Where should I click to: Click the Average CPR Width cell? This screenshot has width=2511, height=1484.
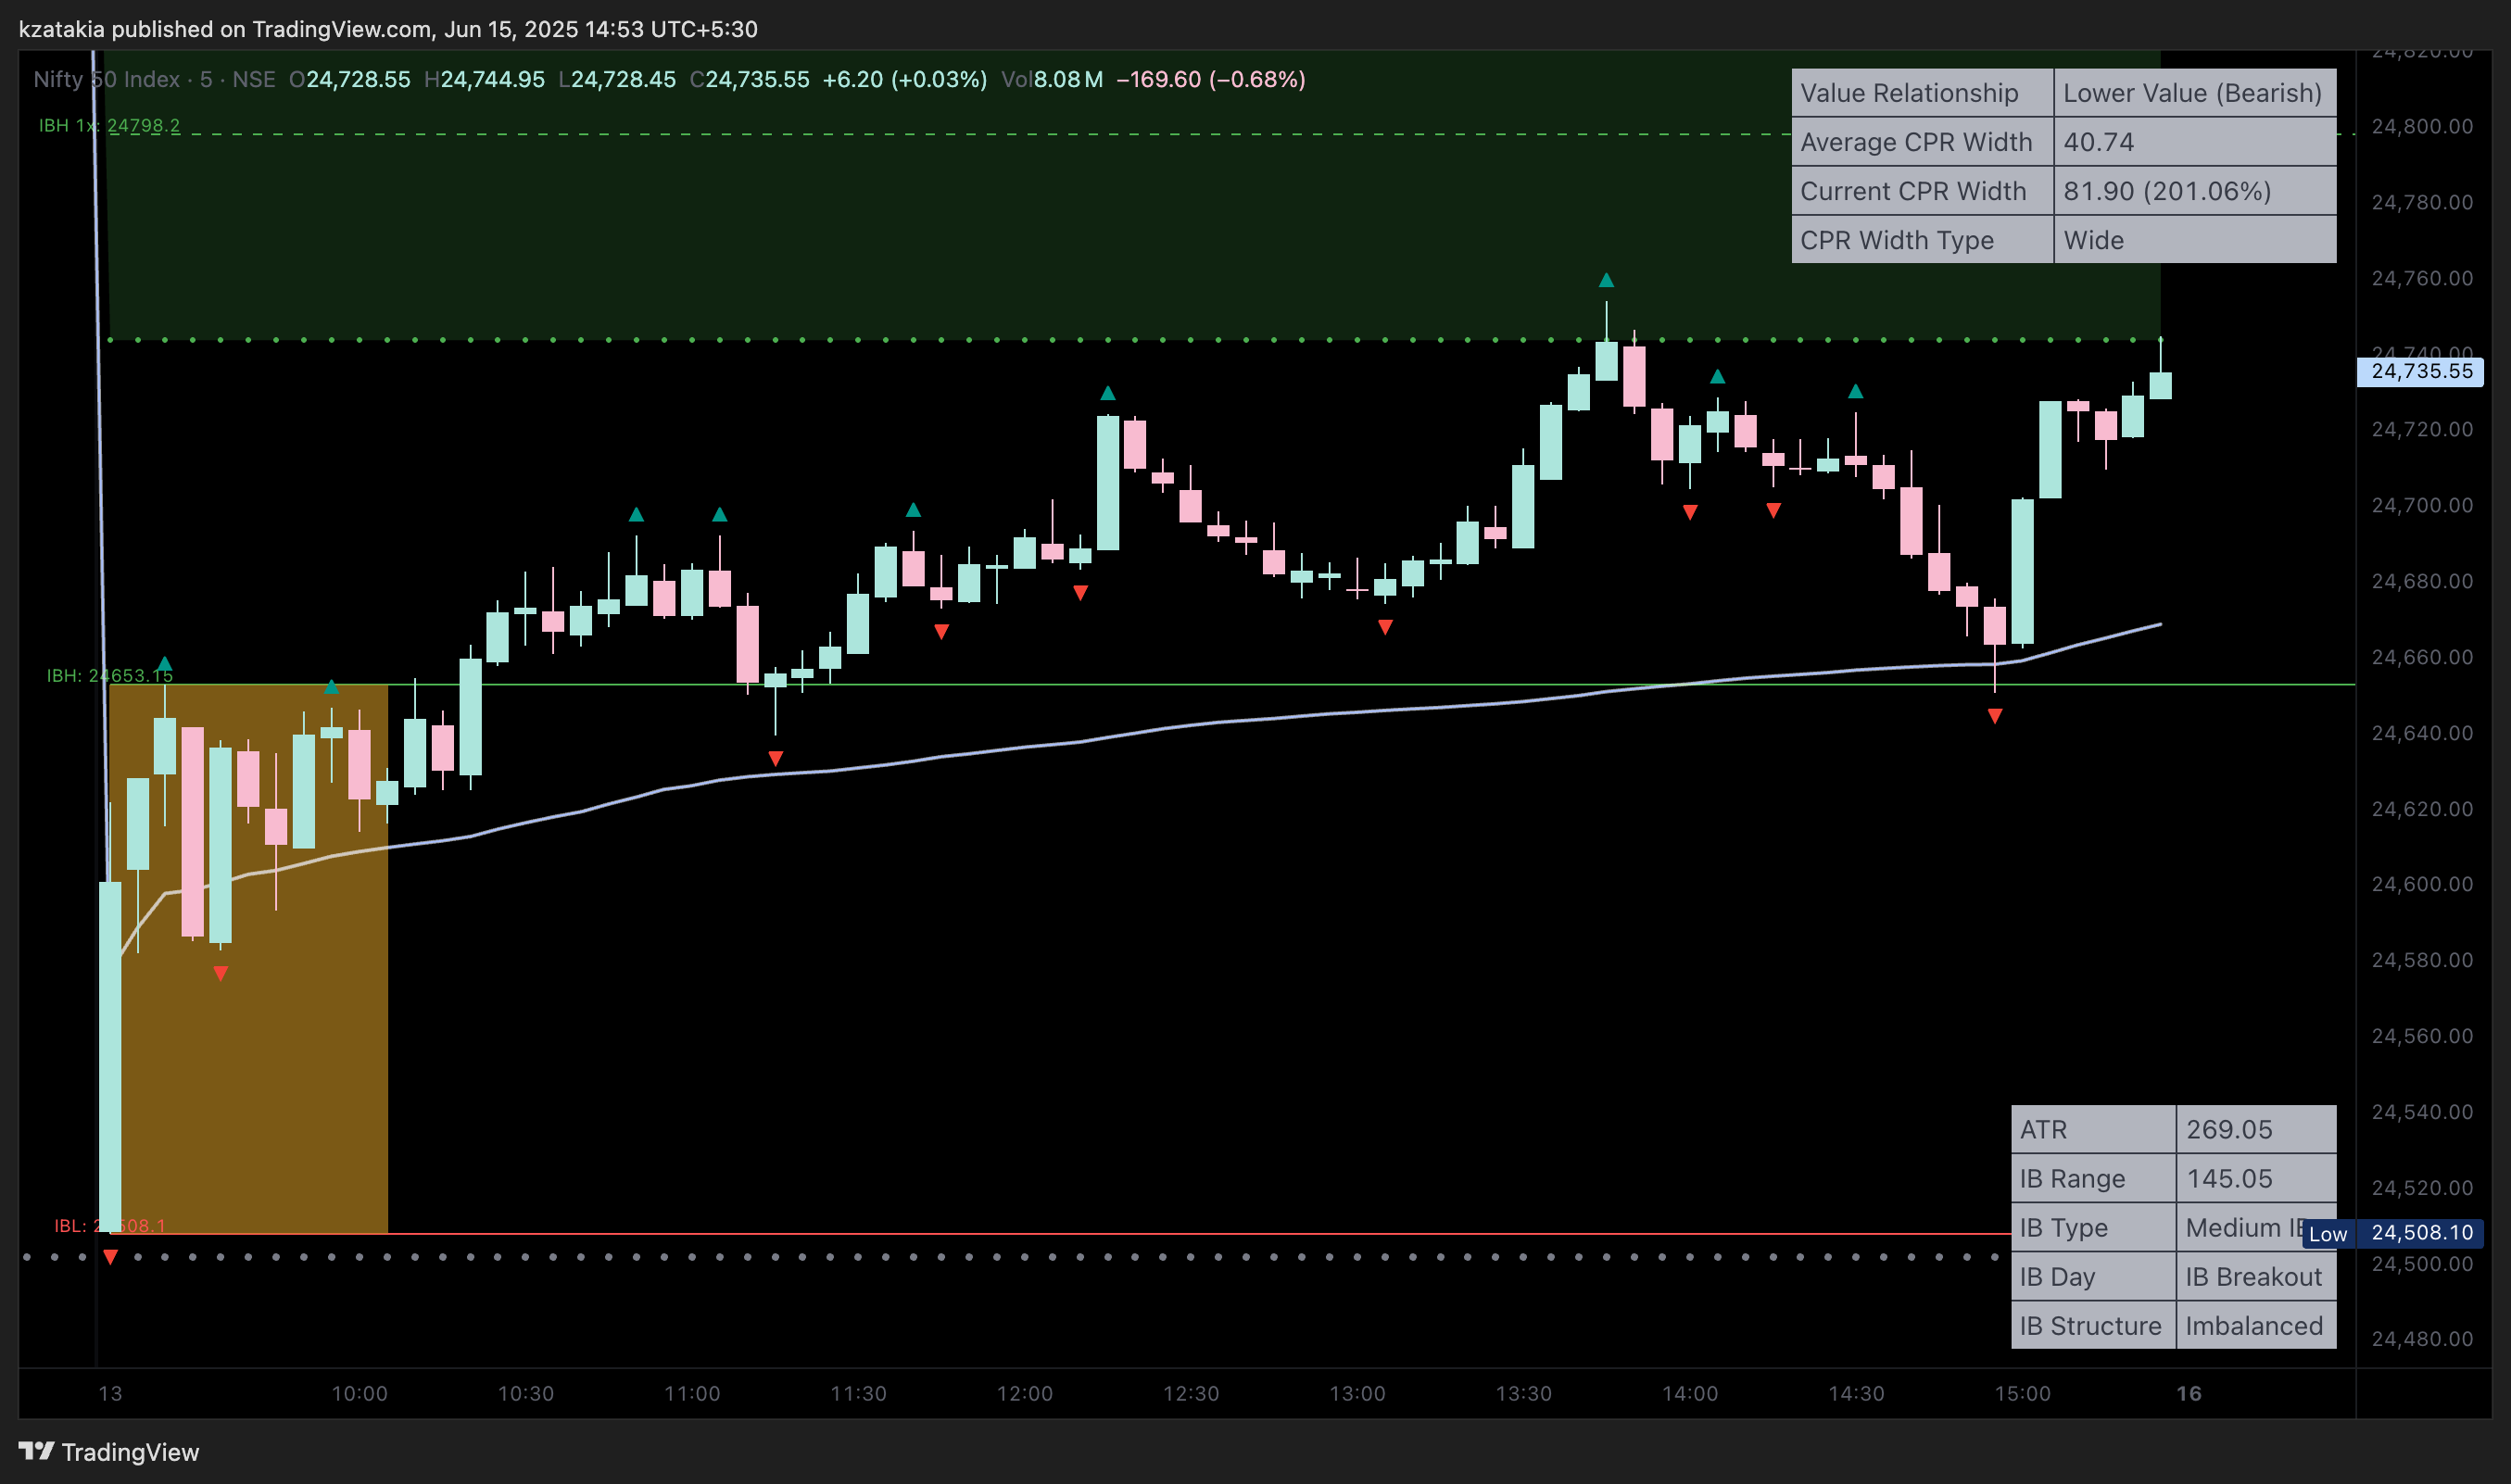pyautogui.click(x=1922, y=142)
